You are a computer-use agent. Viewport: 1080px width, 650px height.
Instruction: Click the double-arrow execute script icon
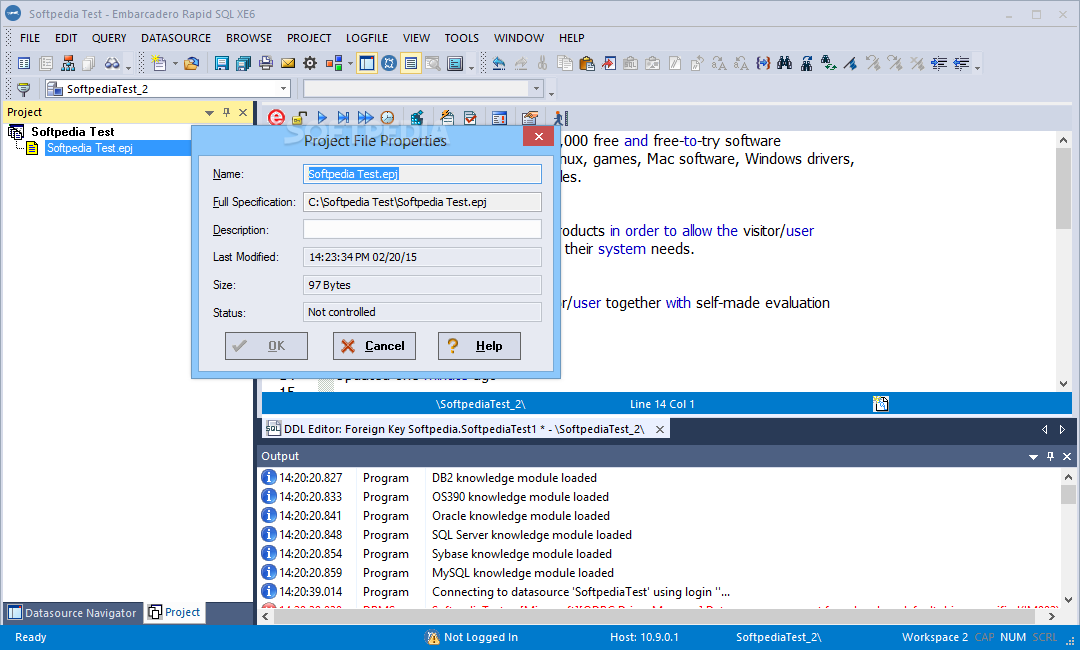366,118
